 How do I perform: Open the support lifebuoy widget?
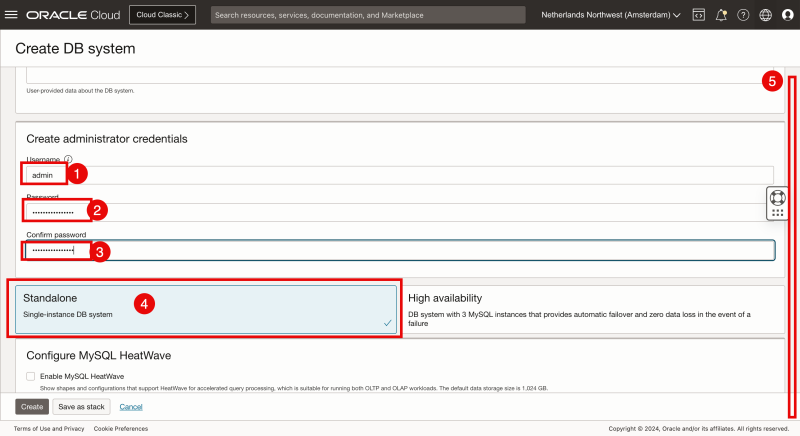click(x=778, y=197)
